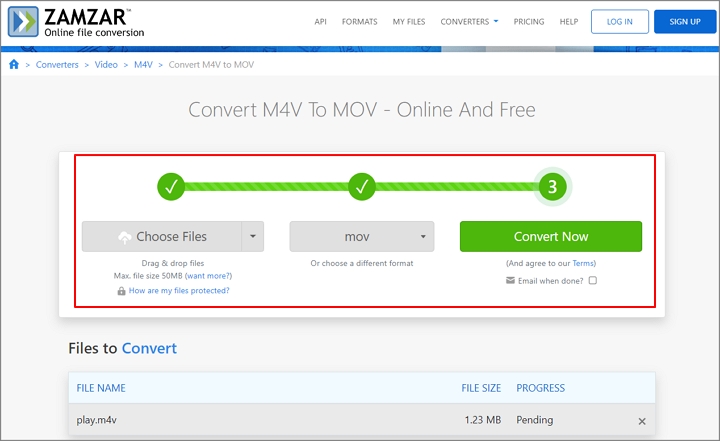Image resolution: width=720 pixels, height=441 pixels.
Task: Go to home via breadcrumb house icon
Action: (x=14, y=64)
